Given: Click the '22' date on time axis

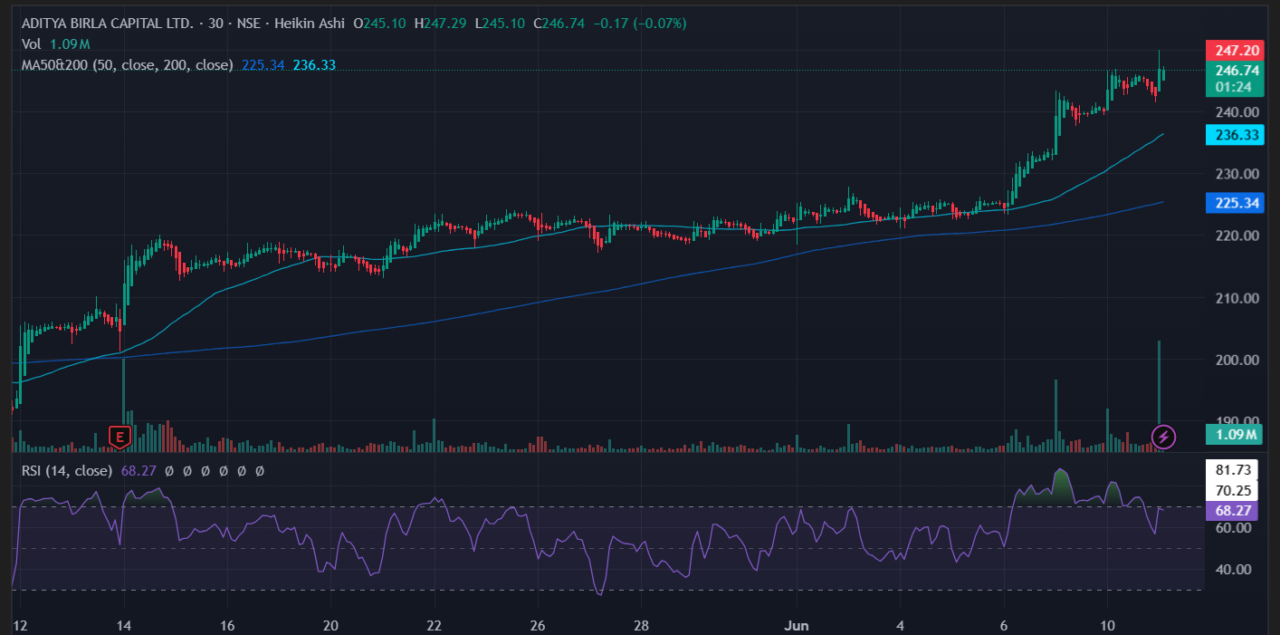Looking at the screenshot, I should (433, 625).
